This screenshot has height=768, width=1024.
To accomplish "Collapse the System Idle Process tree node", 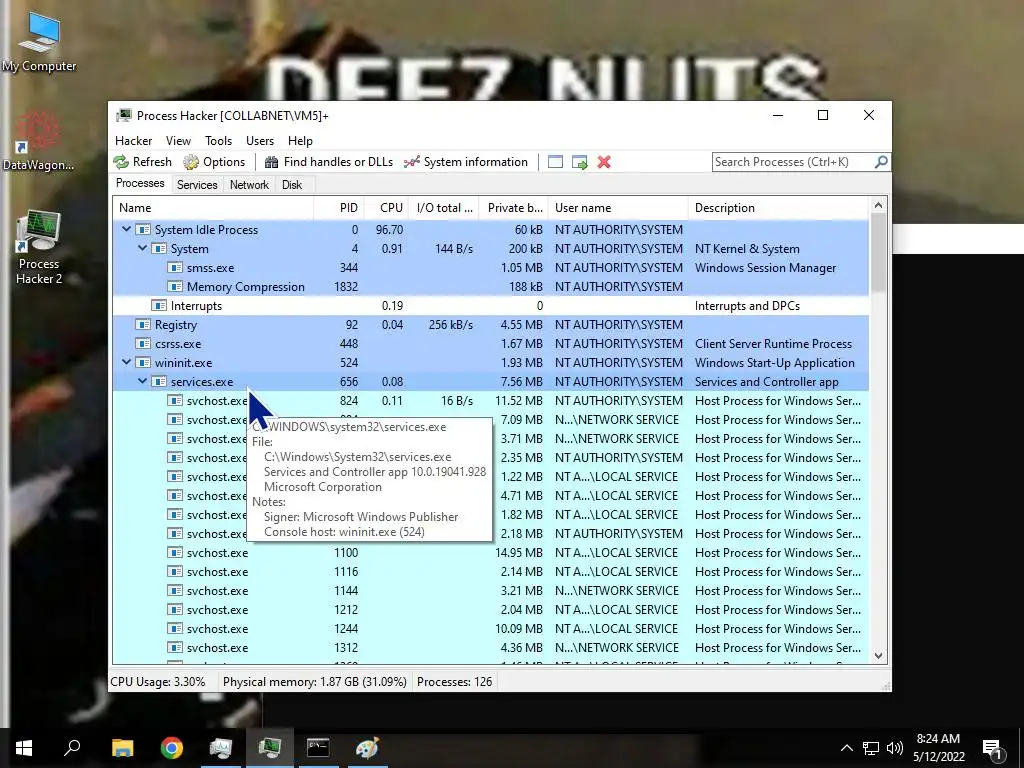I will pos(126,230).
